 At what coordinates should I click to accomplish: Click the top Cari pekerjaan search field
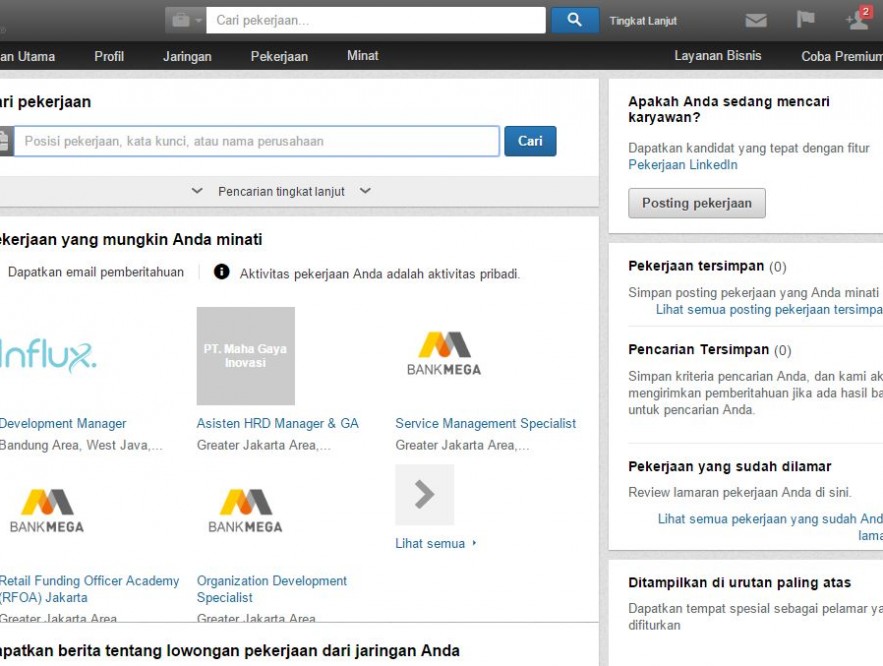pos(376,20)
